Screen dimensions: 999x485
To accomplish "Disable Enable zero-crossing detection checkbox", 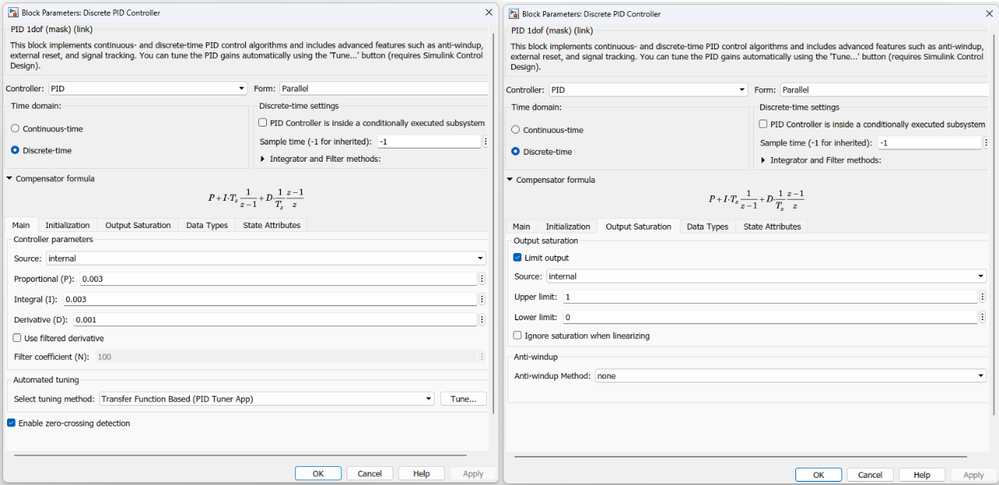I will coord(11,423).
